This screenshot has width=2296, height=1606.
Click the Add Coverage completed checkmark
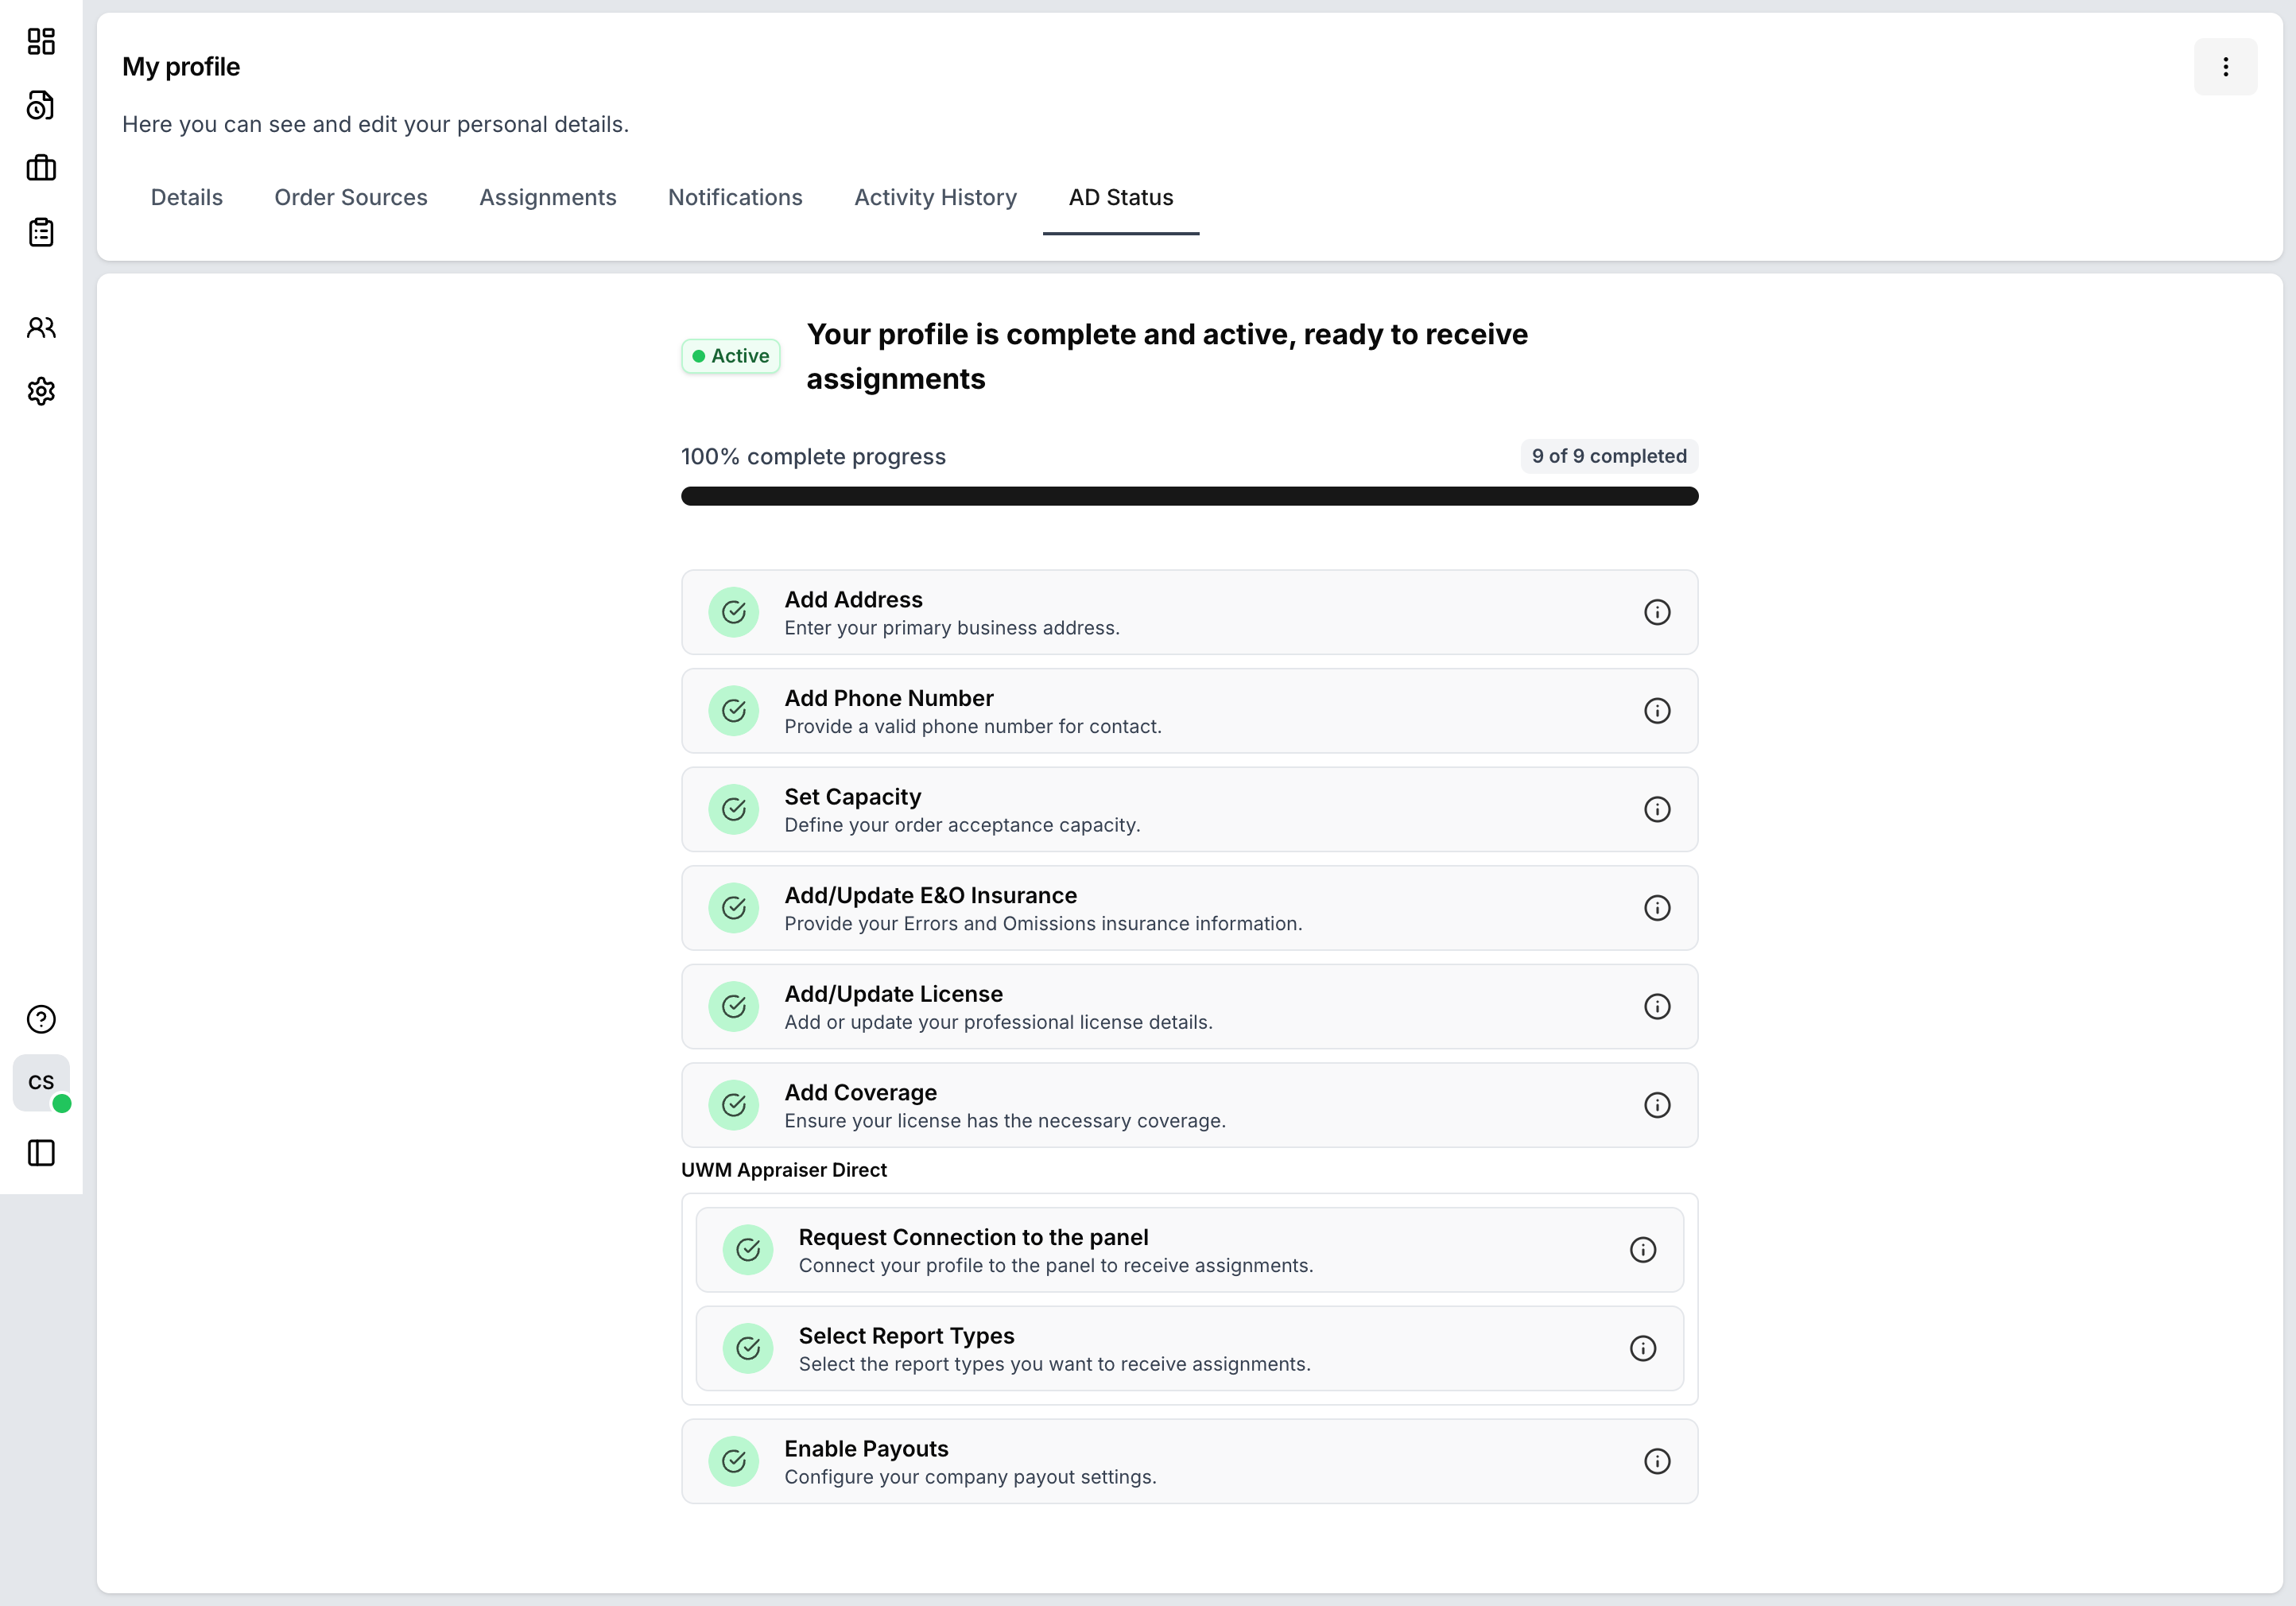(x=734, y=1105)
